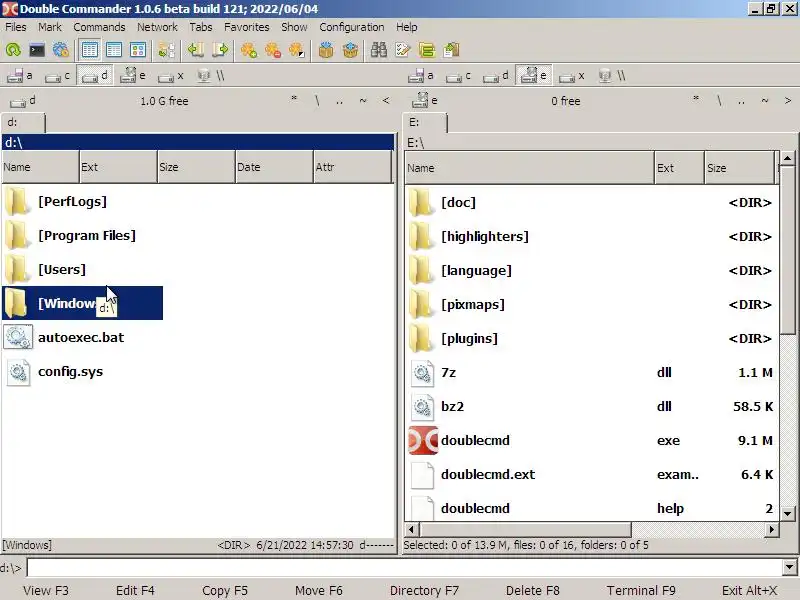
Task: Click the go forward arrow toolbar icon
Action: click(x=220, y=50)
